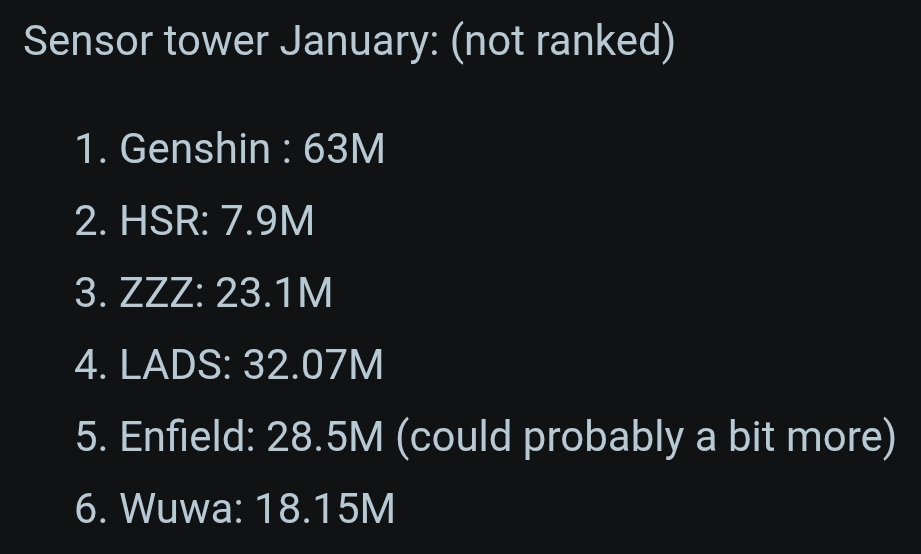
Task: Select the "32.07M" figure for LADS
Action: pyautogui.click(x=313, y=365)
